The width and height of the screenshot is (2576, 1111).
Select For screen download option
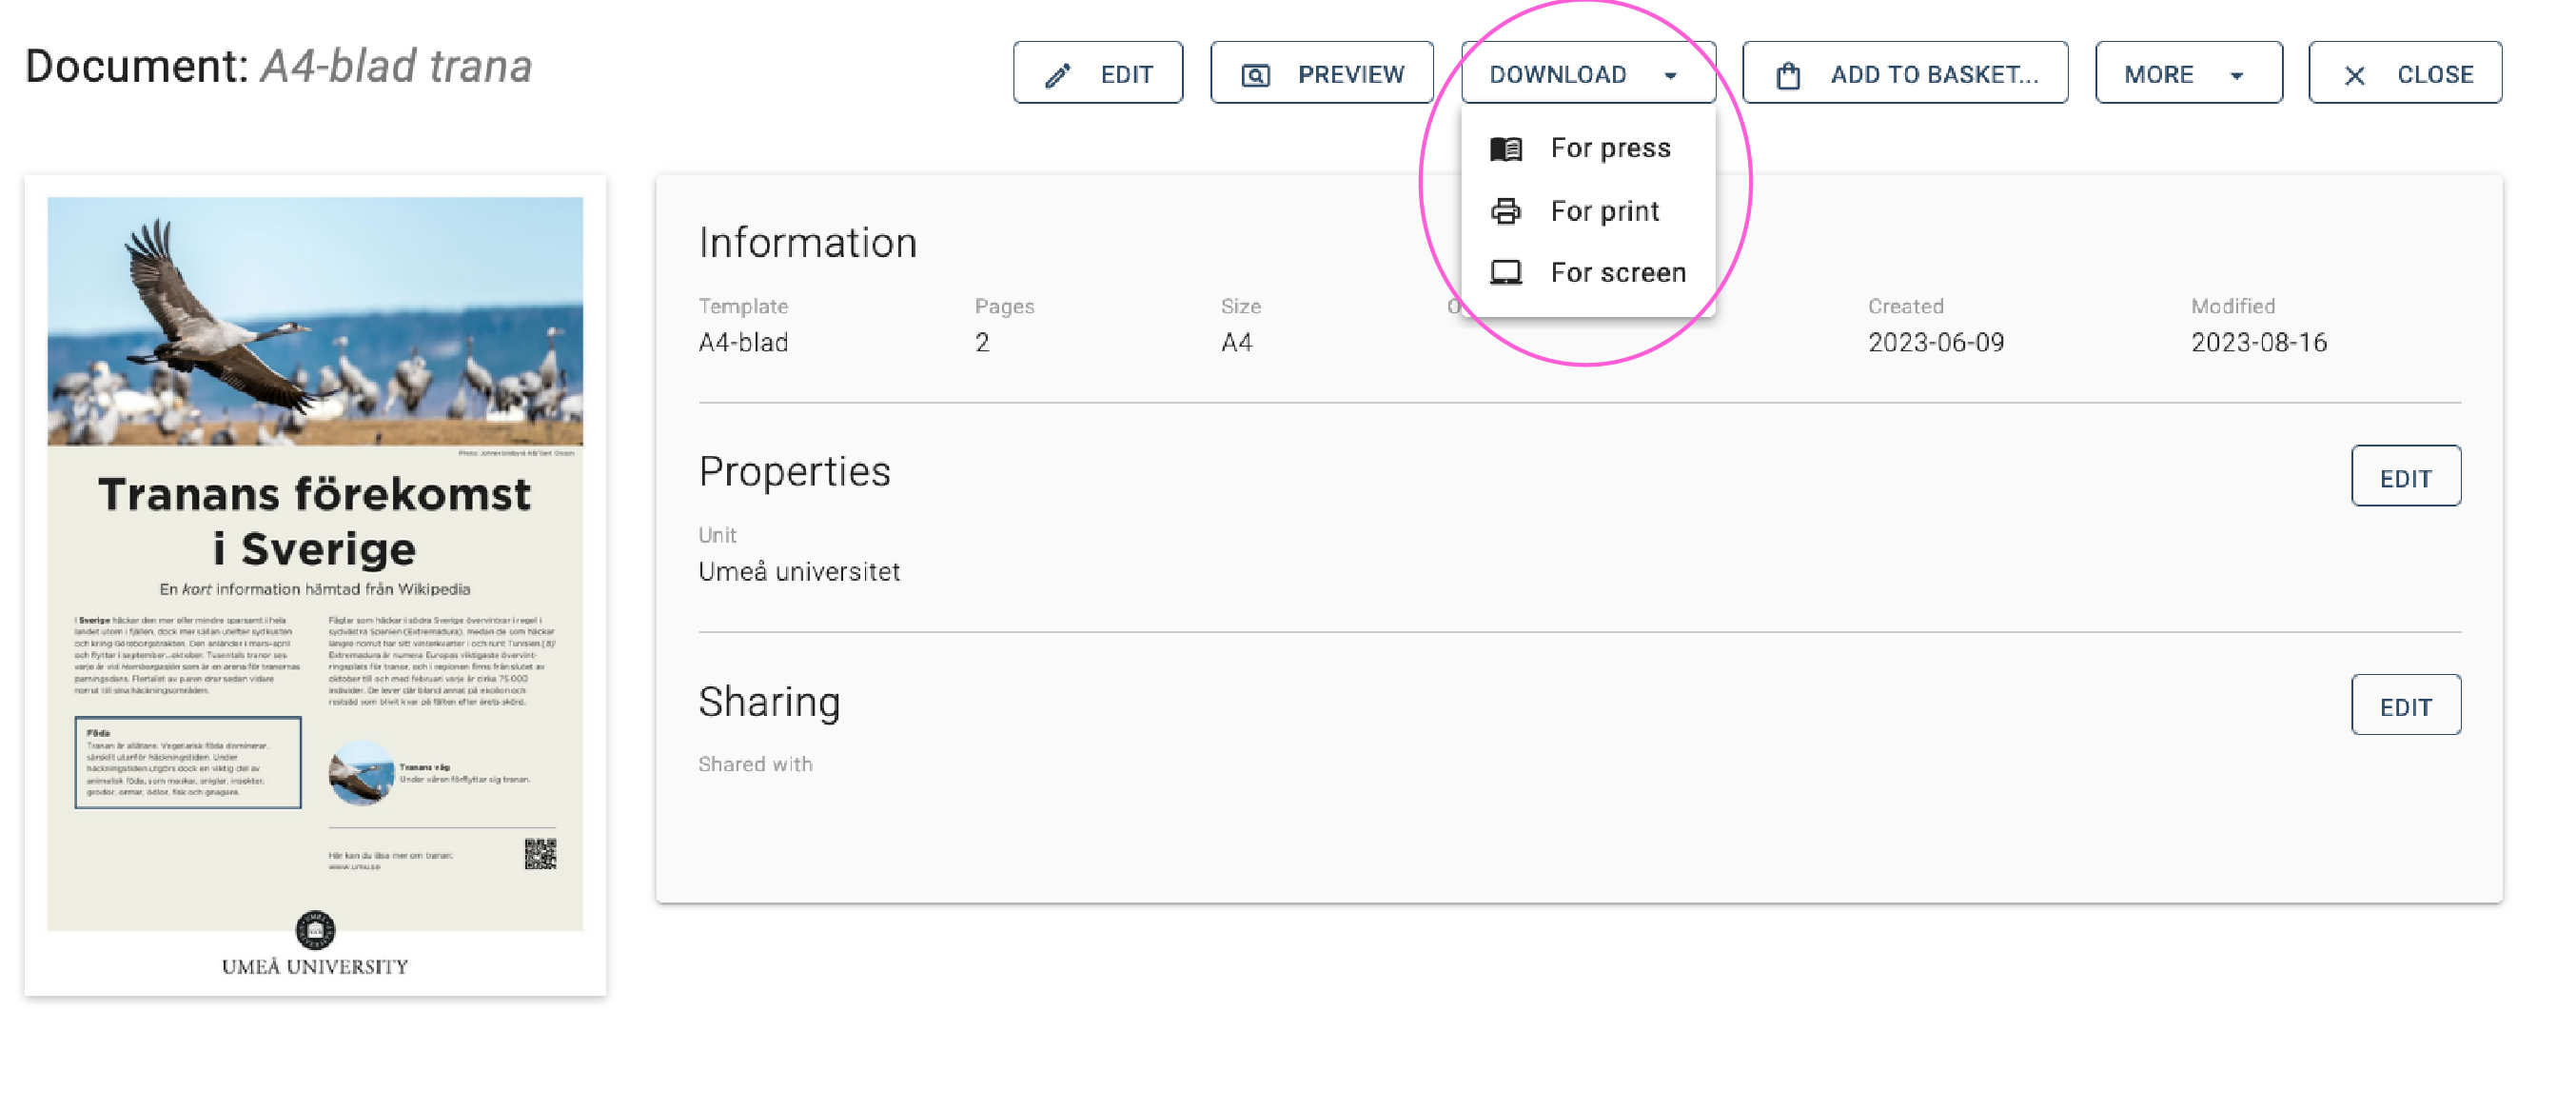(1617, 271)
